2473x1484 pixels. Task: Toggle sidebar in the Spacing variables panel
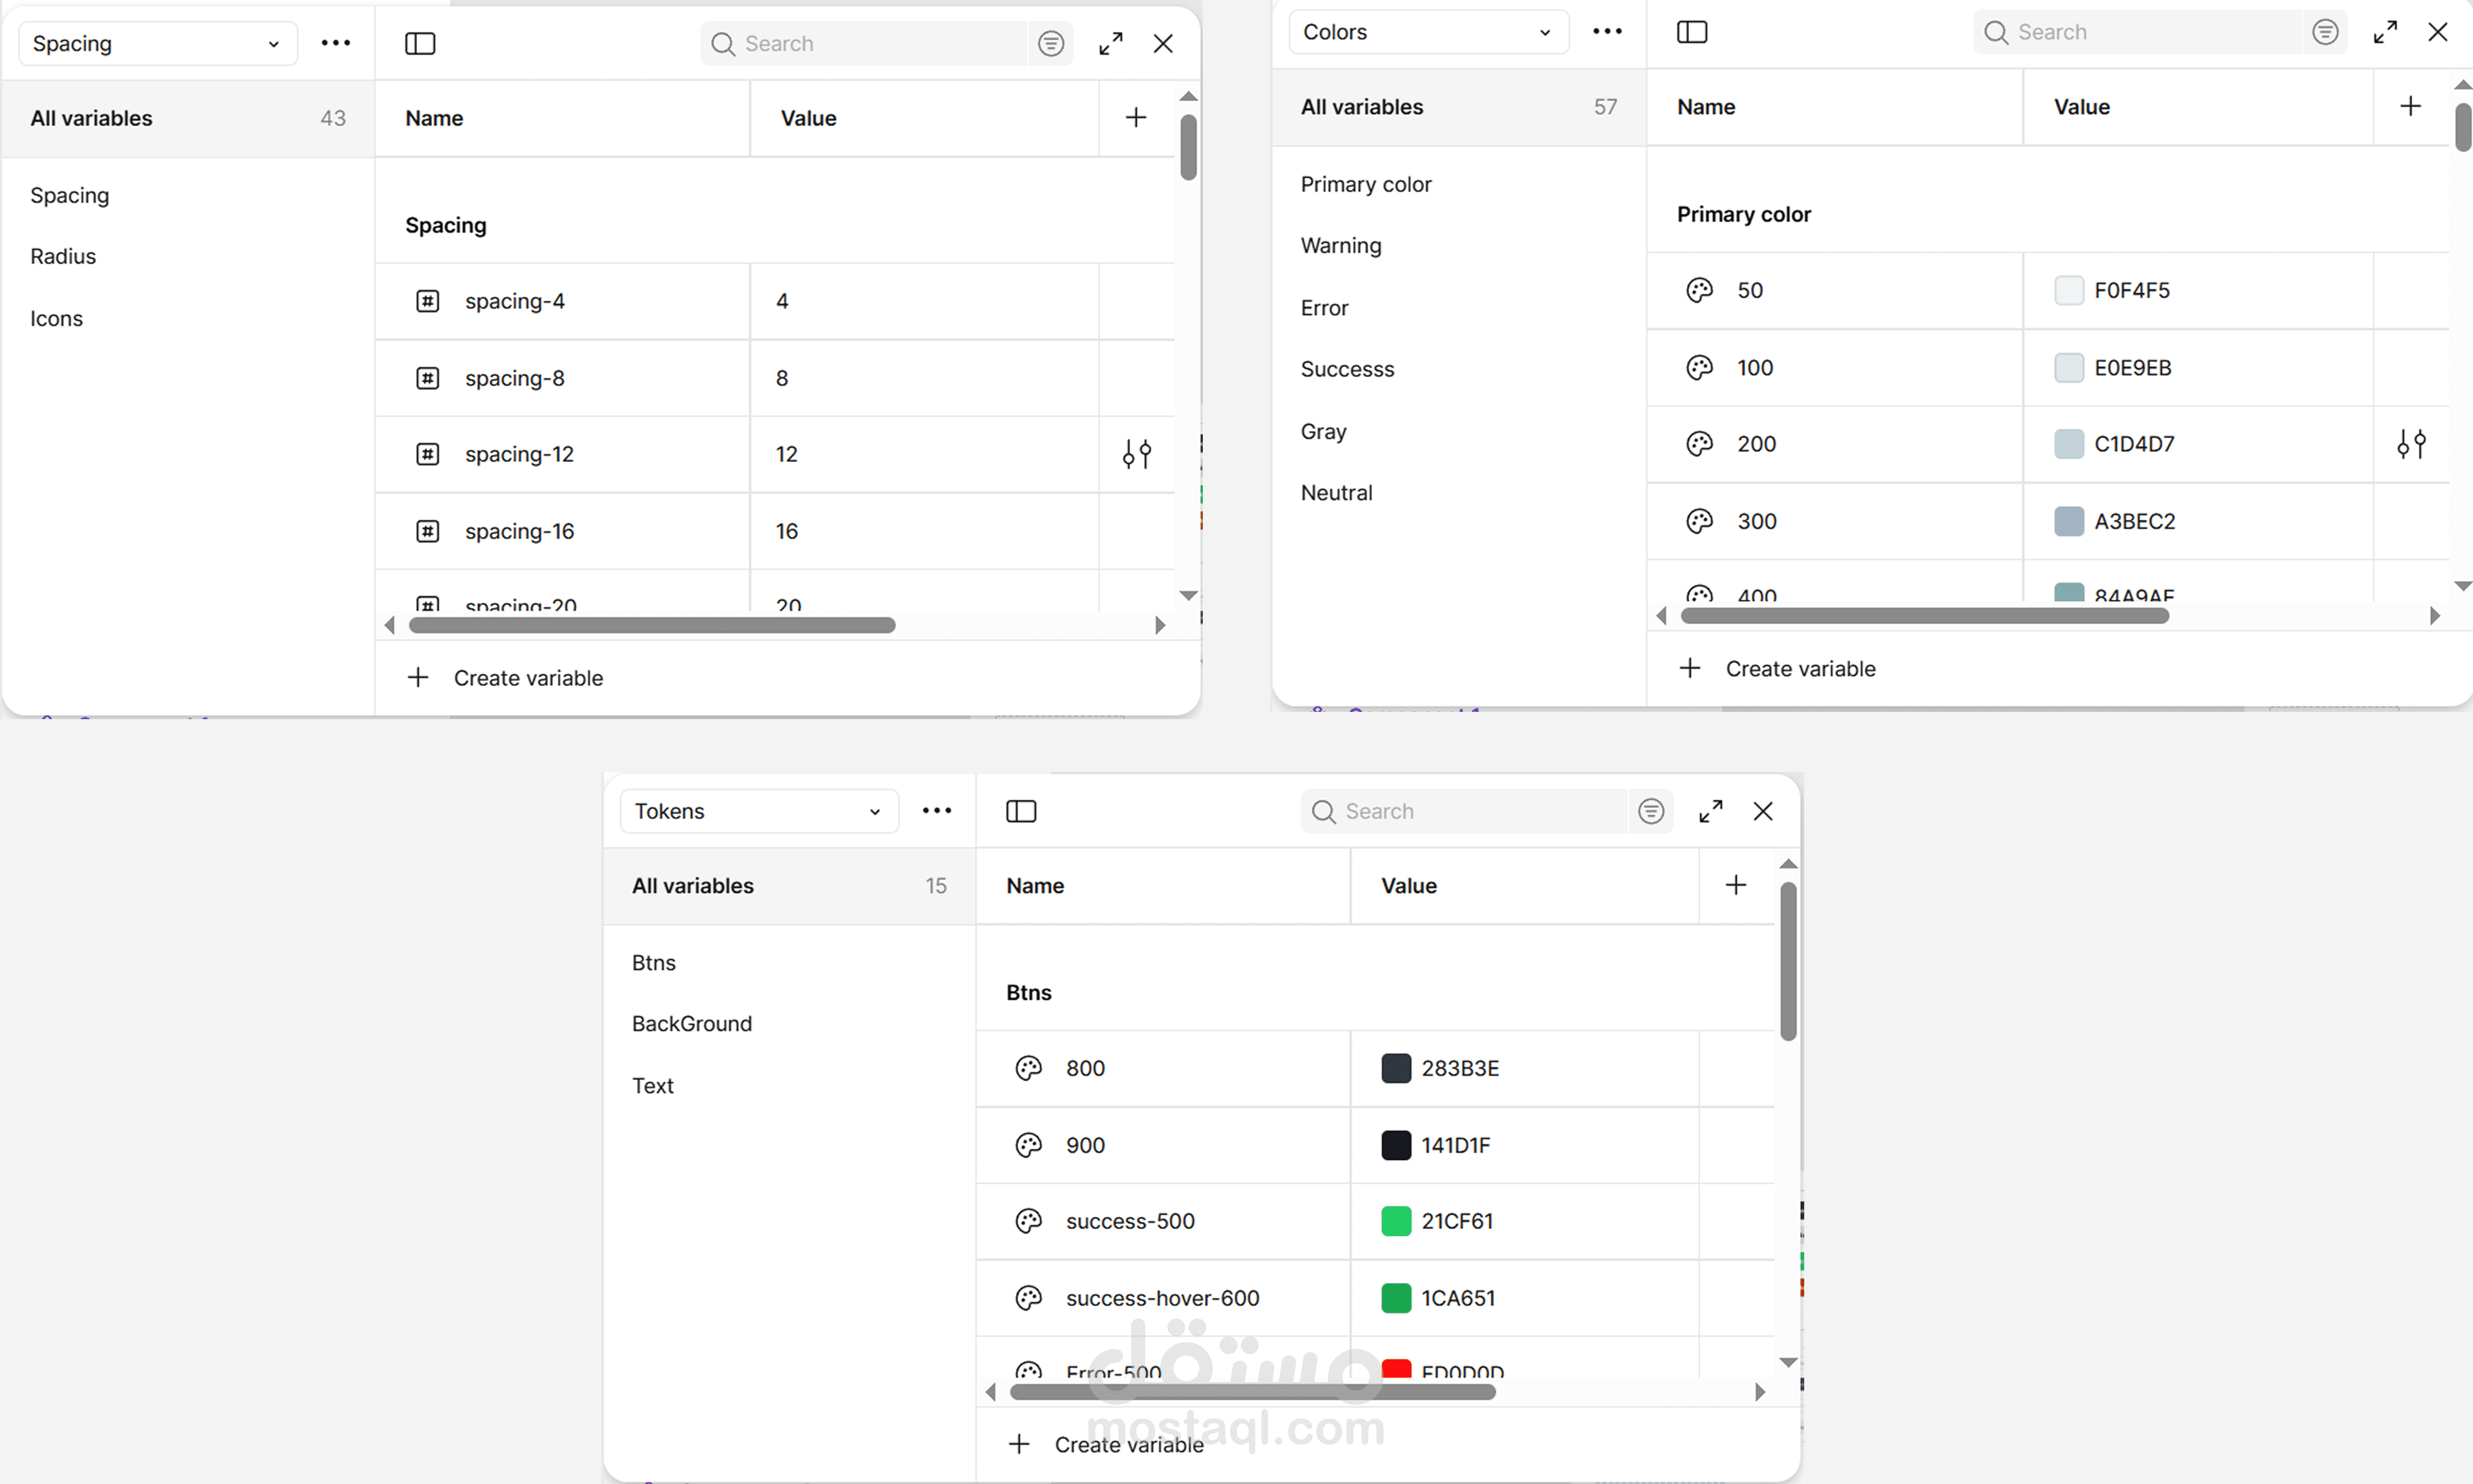tap(420, 44)
